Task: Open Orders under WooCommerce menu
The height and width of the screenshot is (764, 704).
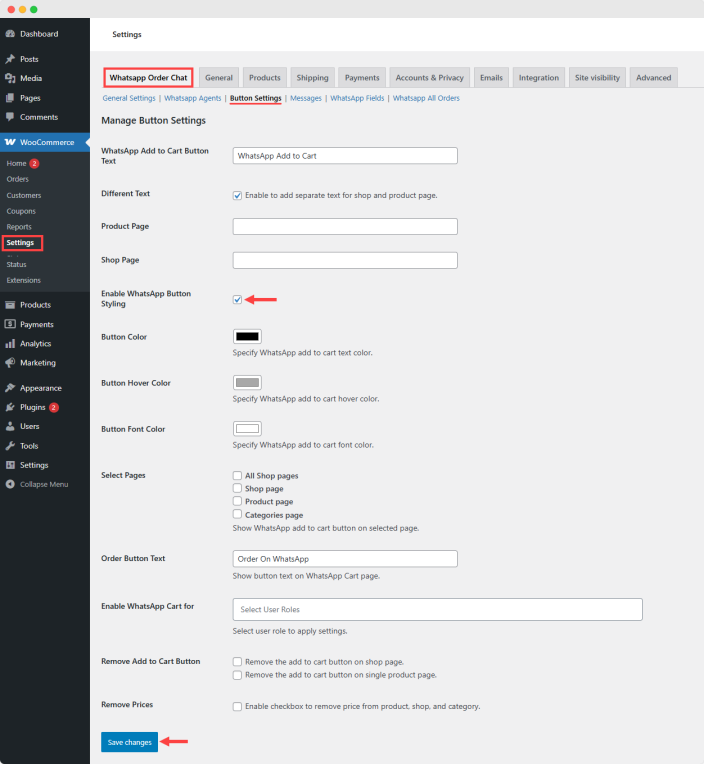Action: tap(18, 179)
